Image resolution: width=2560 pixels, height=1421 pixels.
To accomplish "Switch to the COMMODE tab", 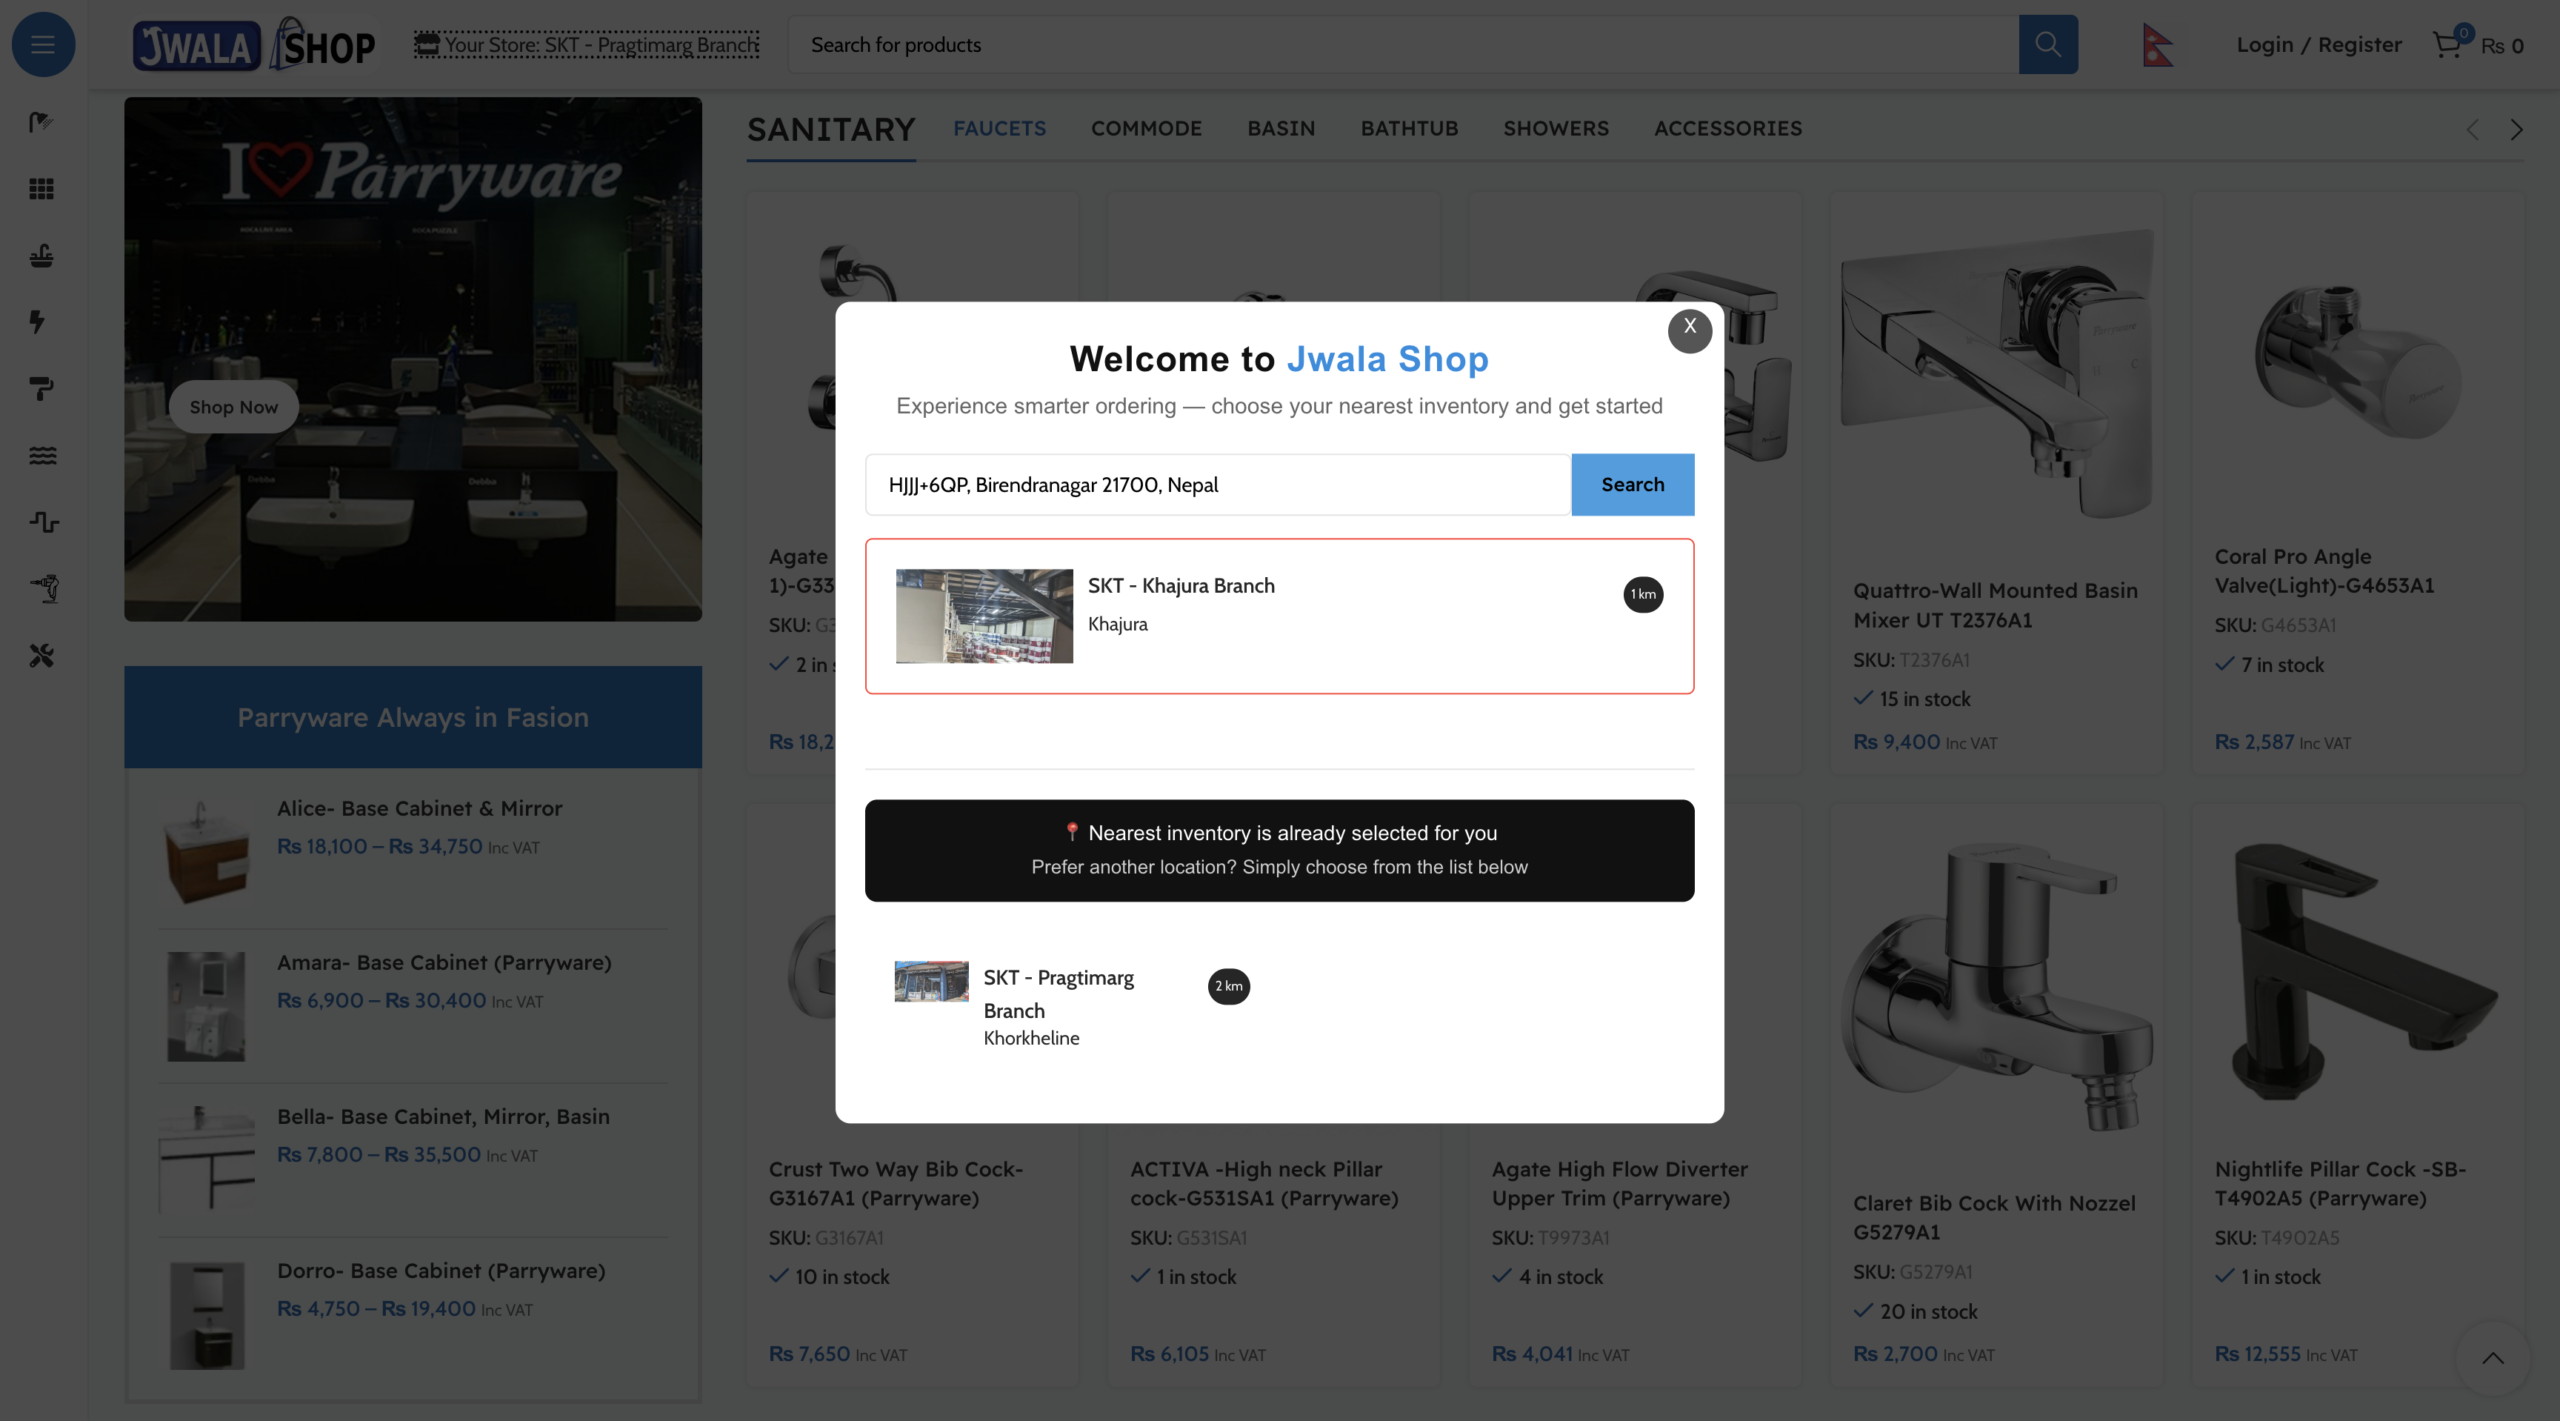I will [1146, 128].
